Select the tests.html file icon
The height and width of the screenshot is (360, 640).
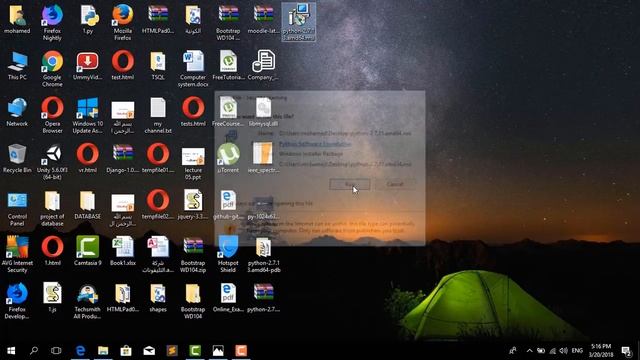(x=193, y=112)
